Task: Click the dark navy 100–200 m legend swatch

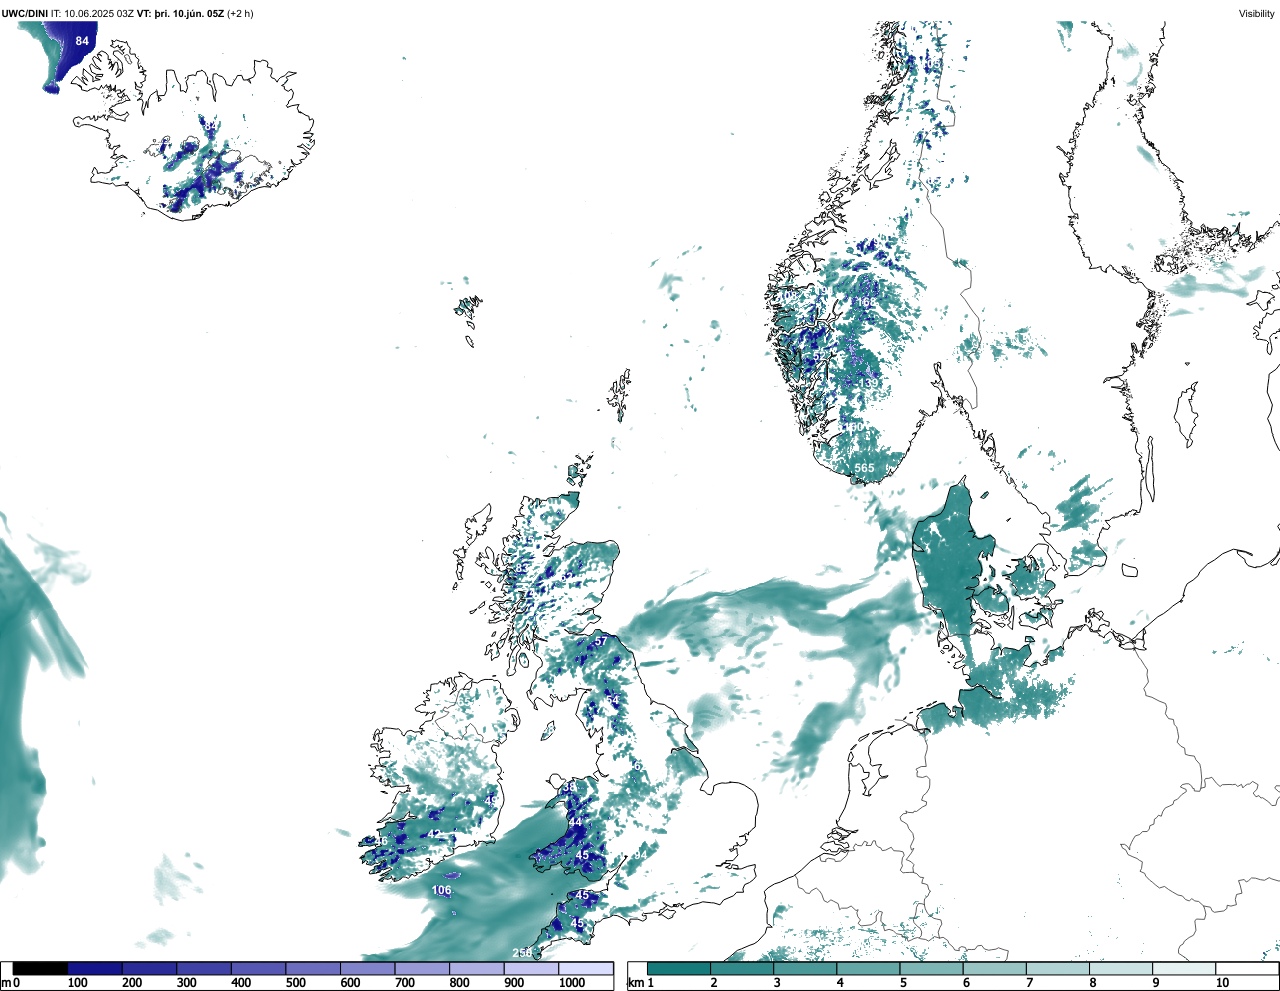Action: 95,968
